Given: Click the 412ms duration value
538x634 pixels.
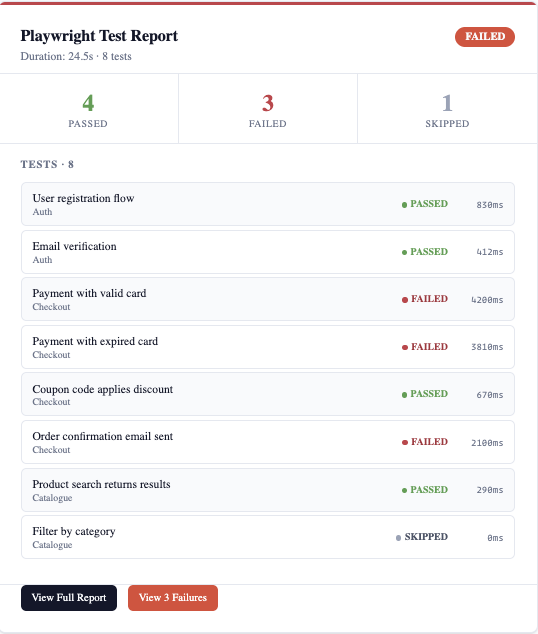Looking at the screenshot, I should [490, 252].
